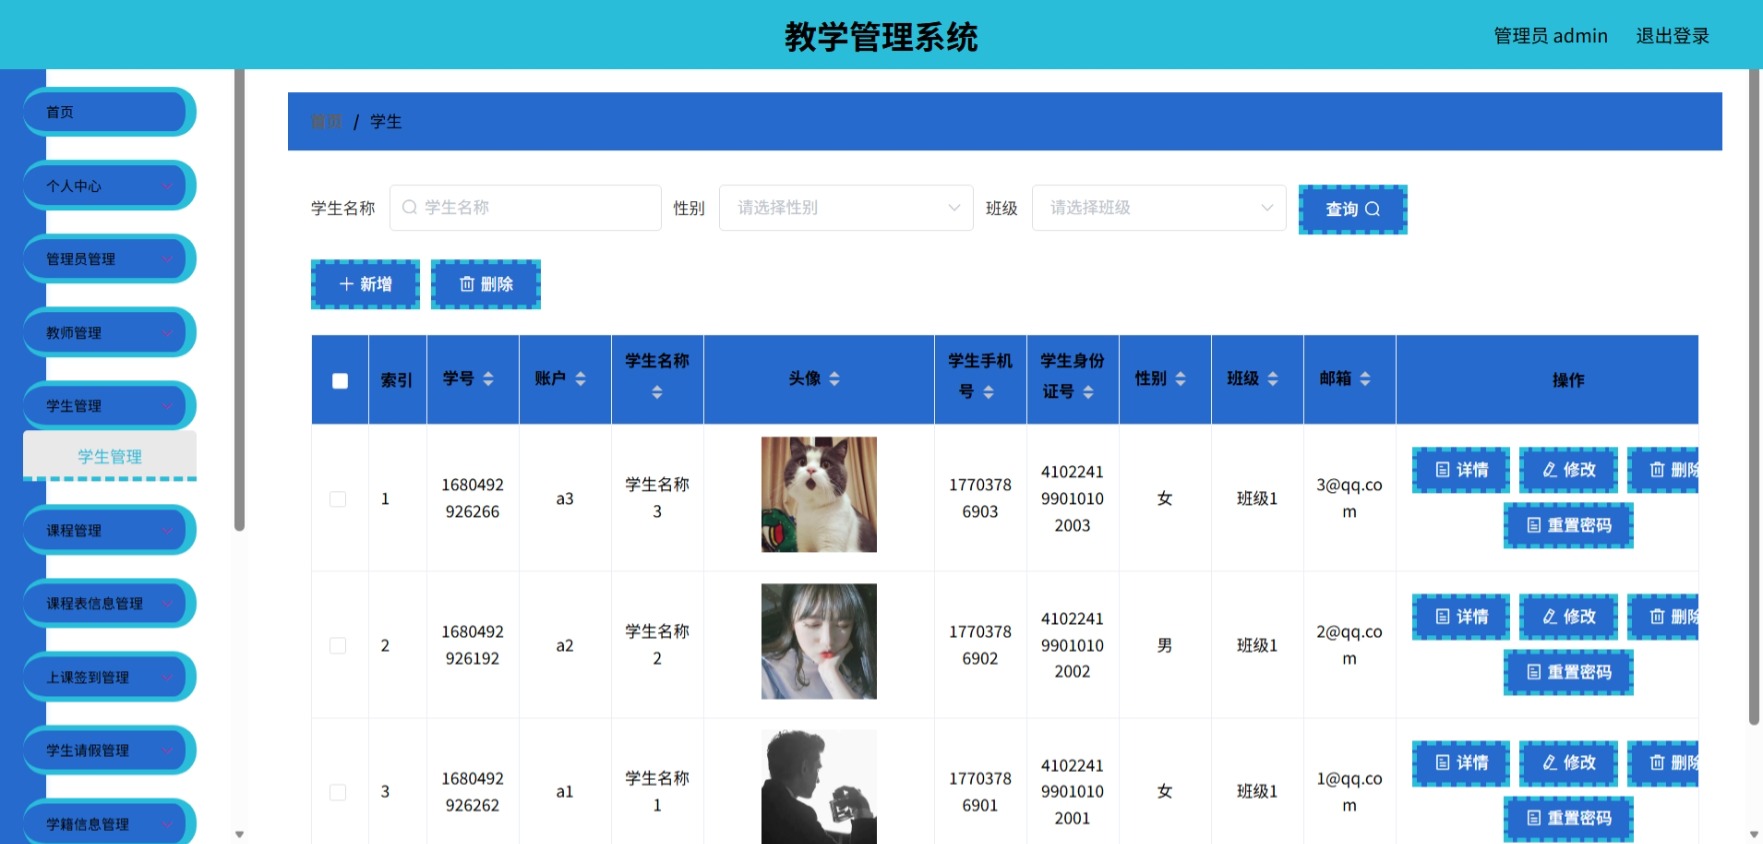Click ID number cell 41022419901010 2003
The width and height of the screenshot is (1763, 844).
[x=1072, y=498]
